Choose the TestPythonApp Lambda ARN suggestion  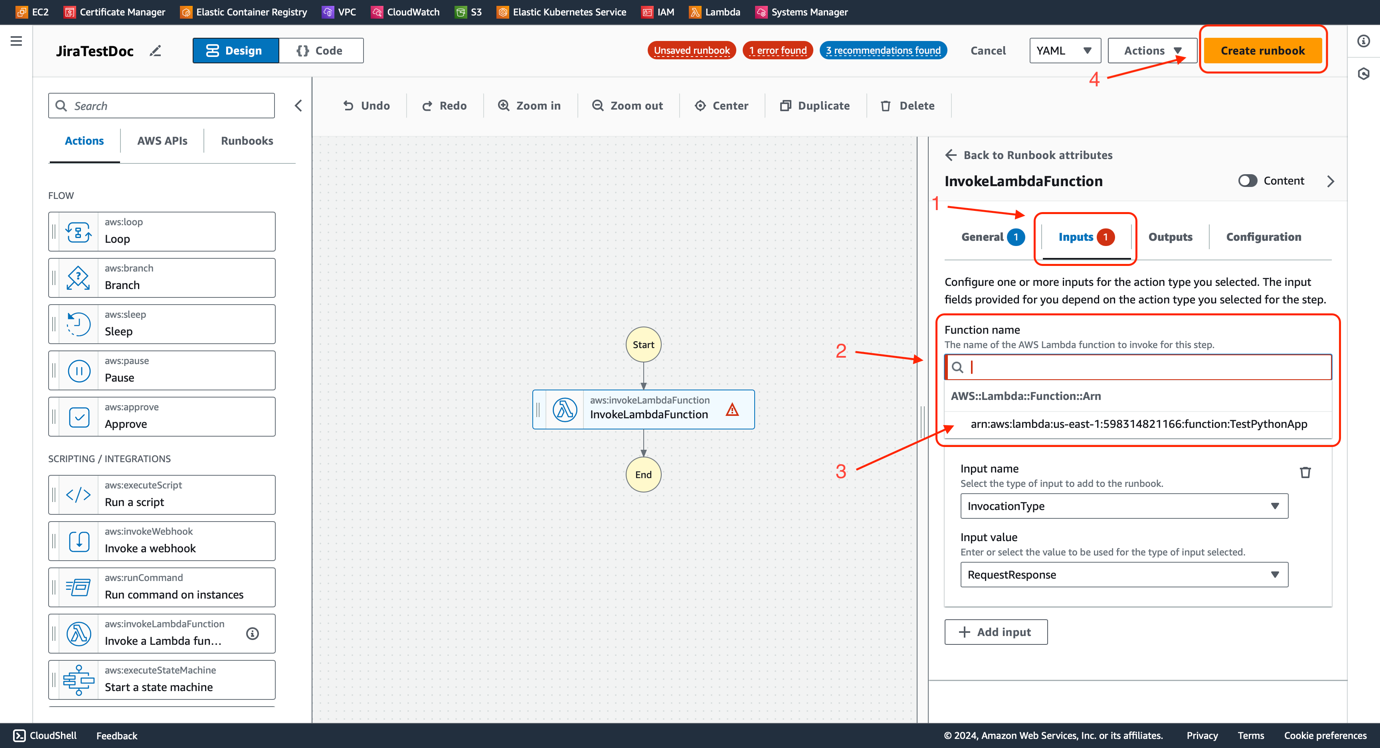click(x=1138, y=424)
